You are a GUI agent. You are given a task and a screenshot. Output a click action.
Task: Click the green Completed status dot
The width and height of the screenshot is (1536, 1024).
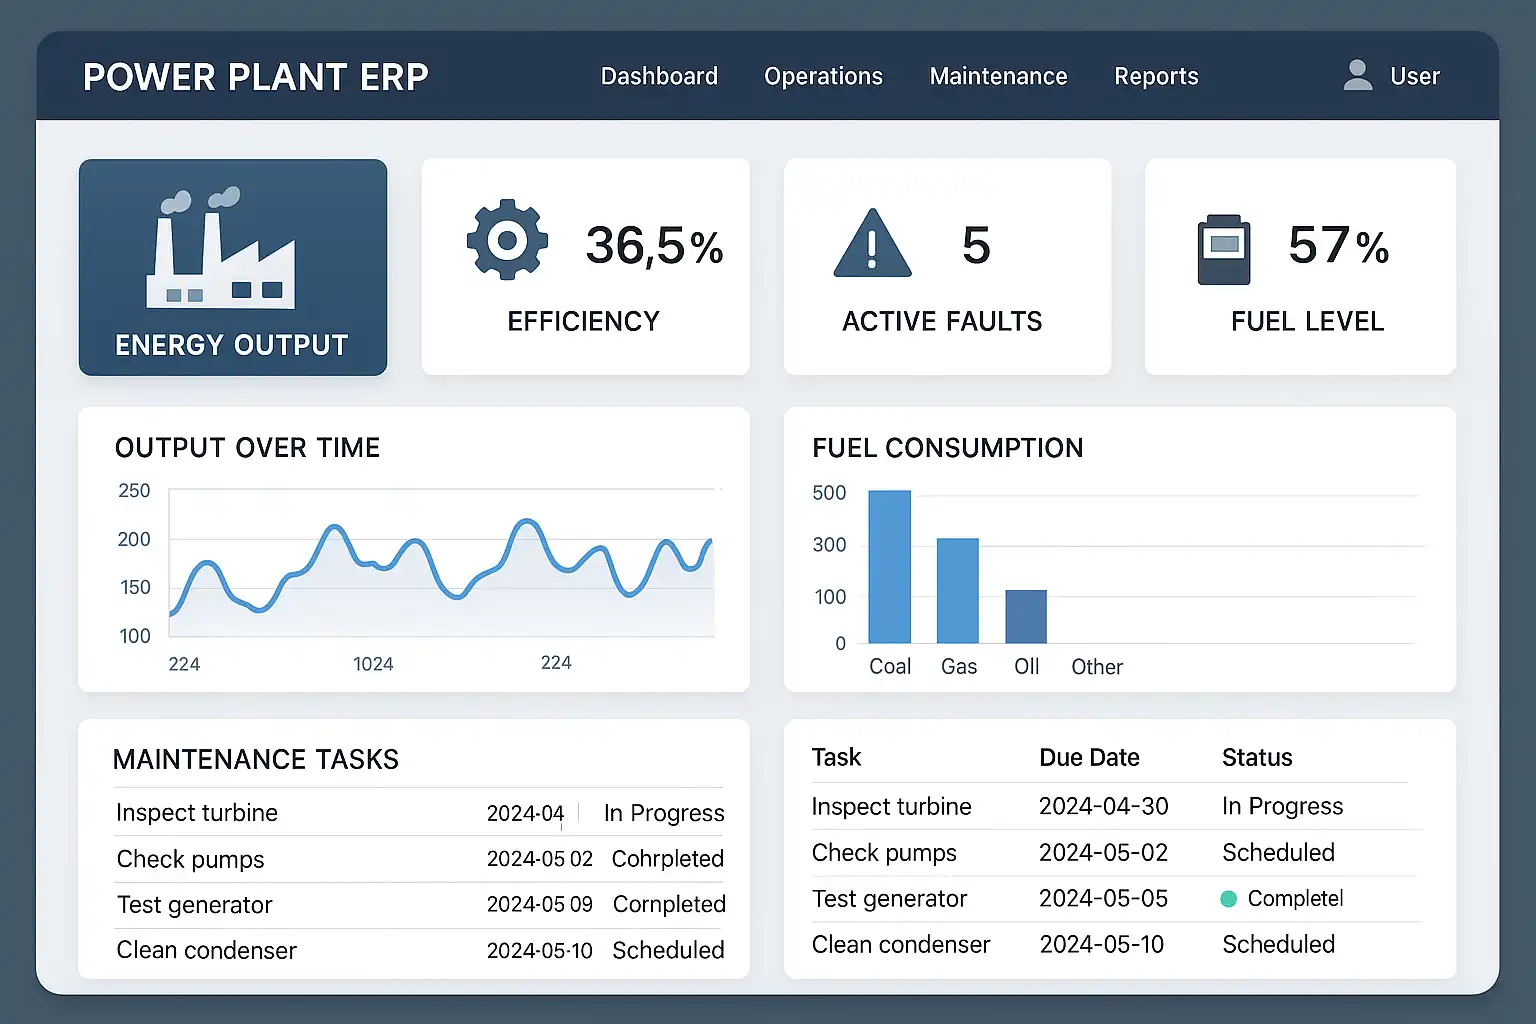pyautogui.click(x=1229, y=899)
